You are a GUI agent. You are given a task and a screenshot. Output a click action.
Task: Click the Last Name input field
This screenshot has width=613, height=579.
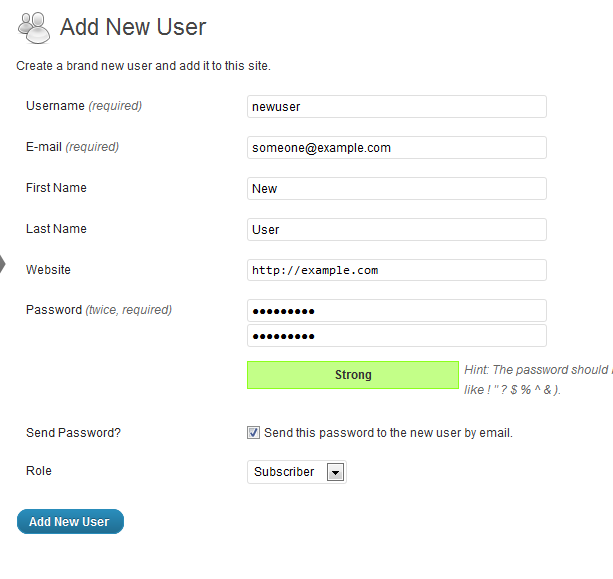pyautogui.click(x=396, y=229)
